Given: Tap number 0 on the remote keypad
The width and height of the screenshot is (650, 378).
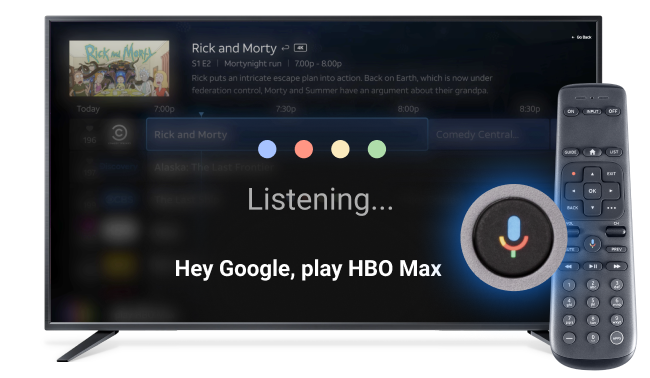Looking at the screenshot, I should pyautogui.click(x=593, y=338).
